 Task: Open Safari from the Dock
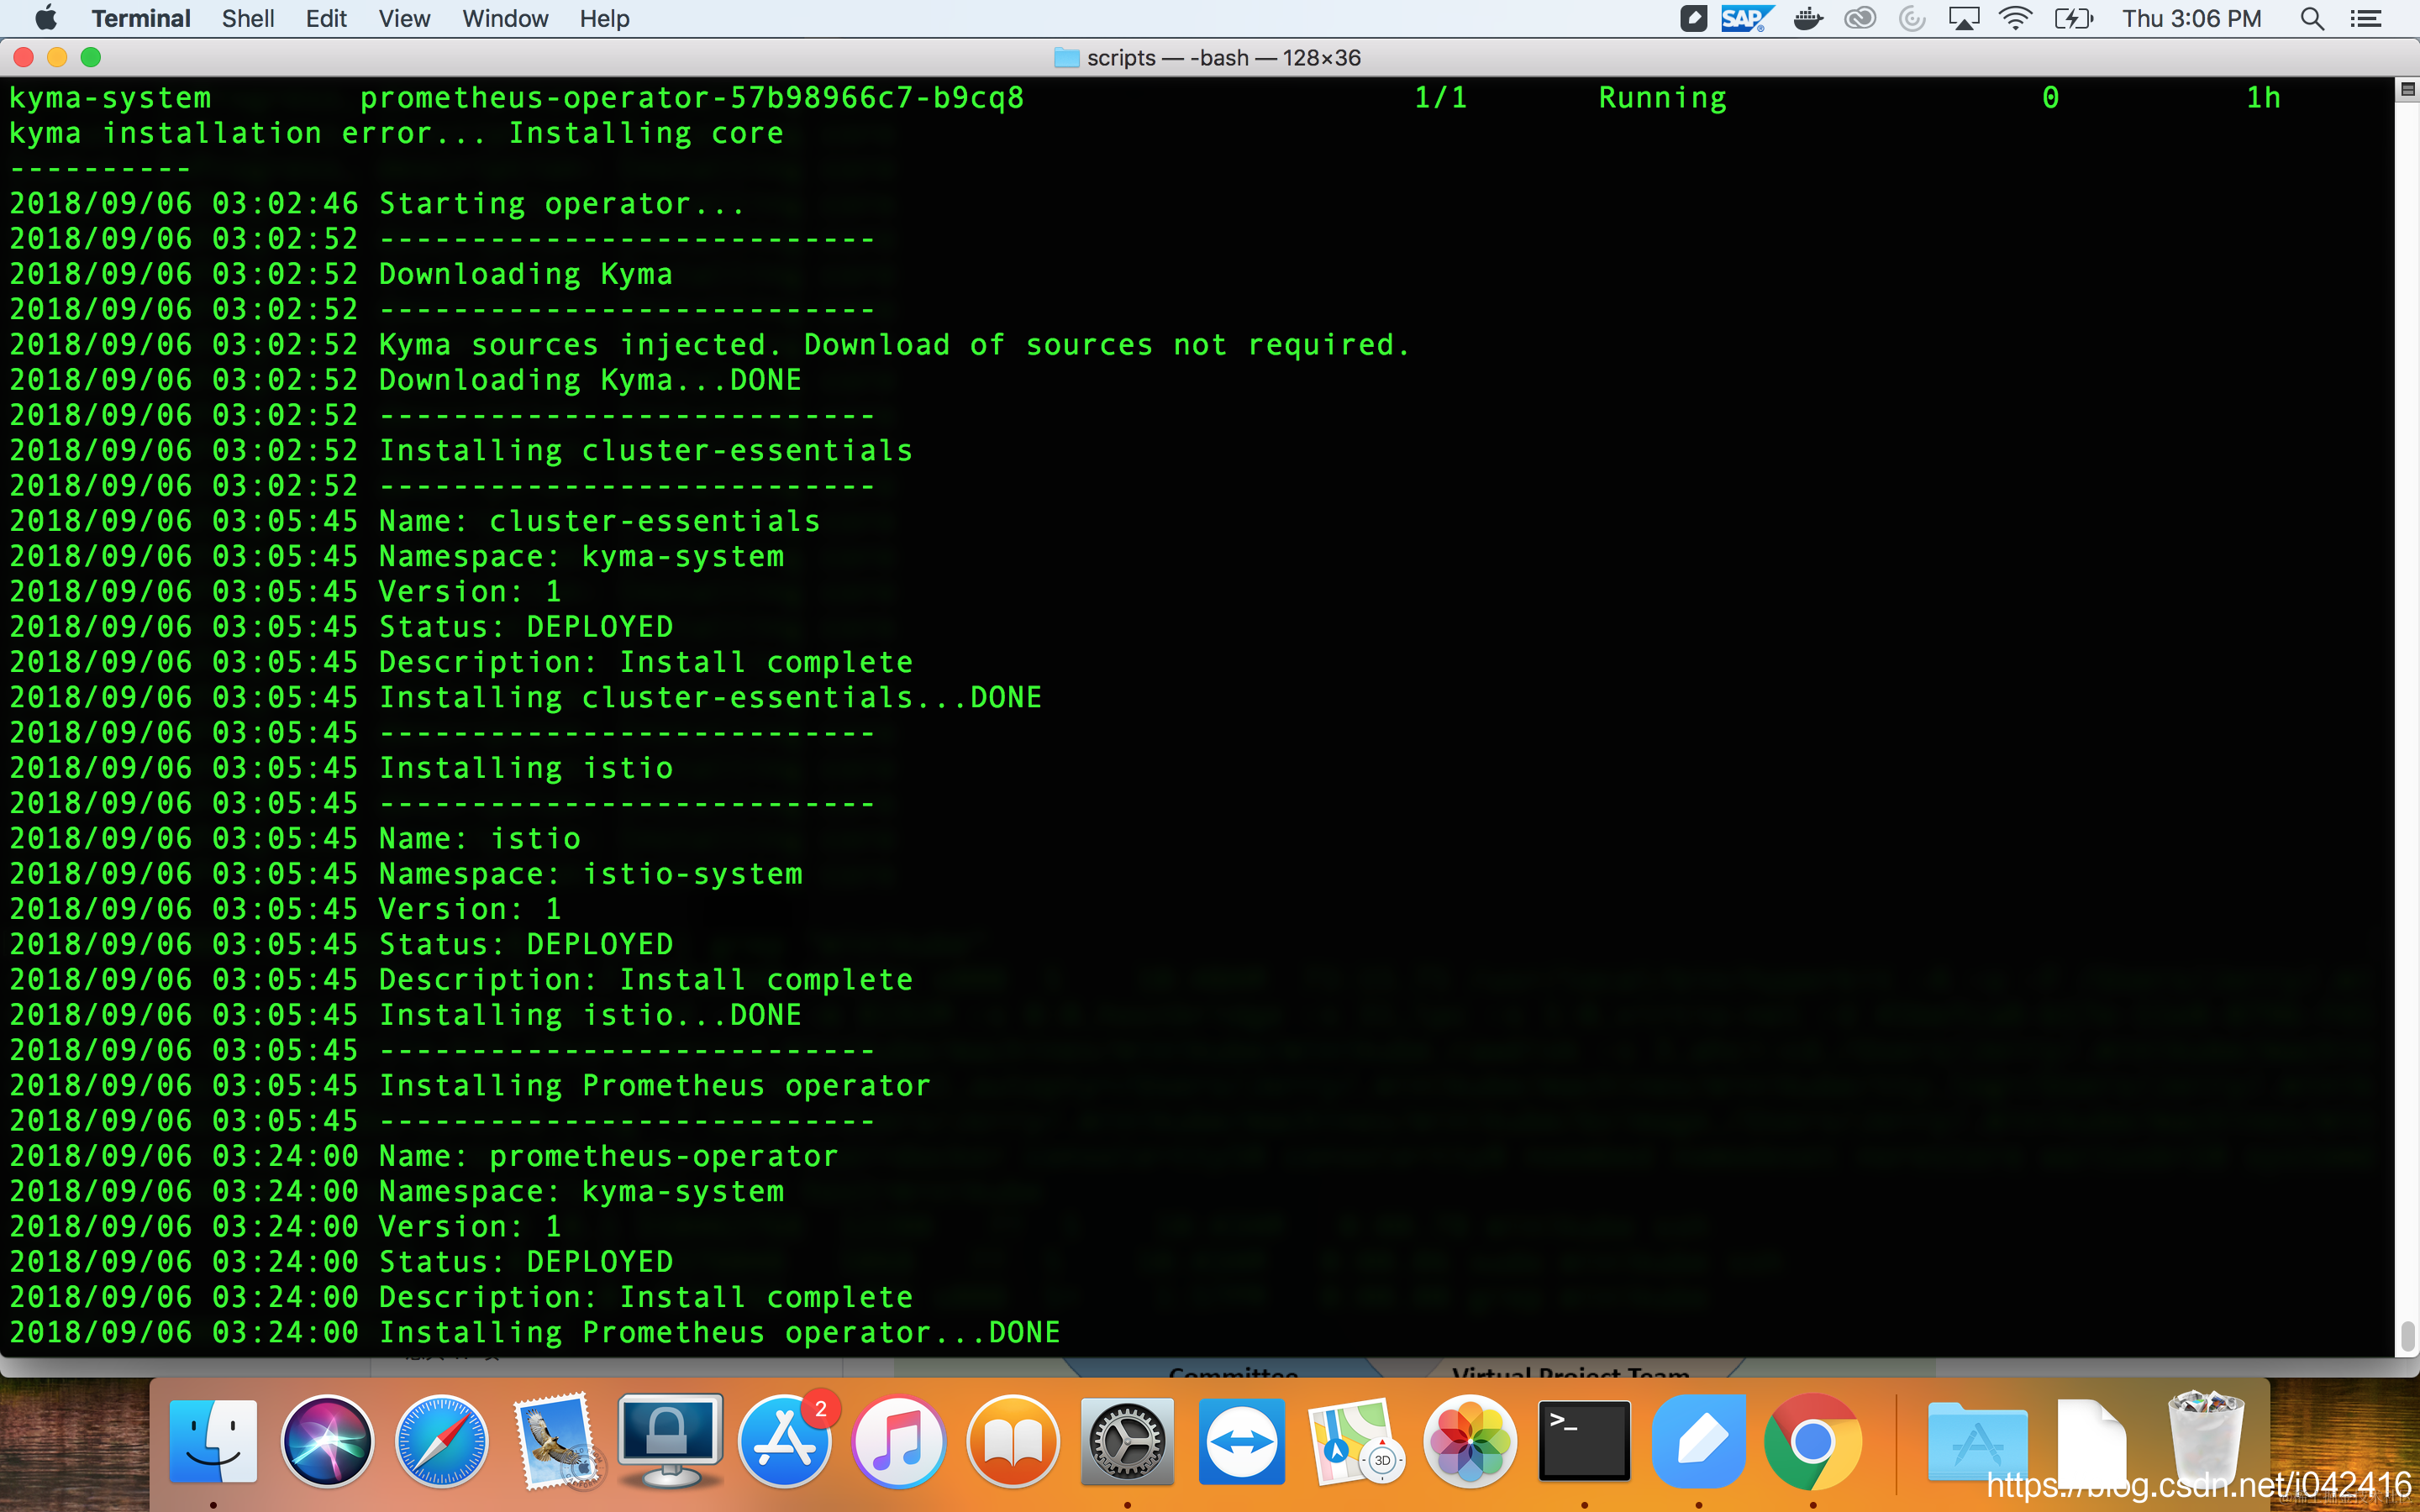point(441,1441)
